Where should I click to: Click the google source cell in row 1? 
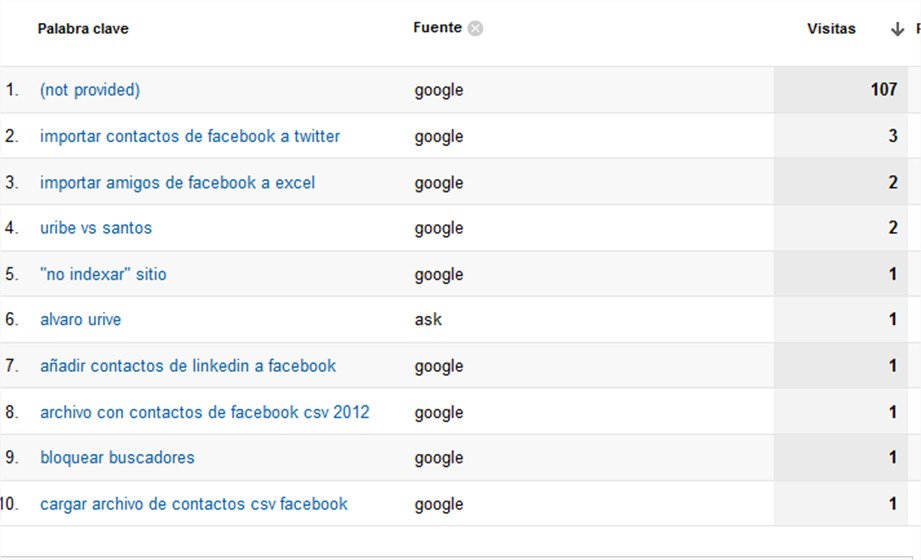tap(439, 90)
